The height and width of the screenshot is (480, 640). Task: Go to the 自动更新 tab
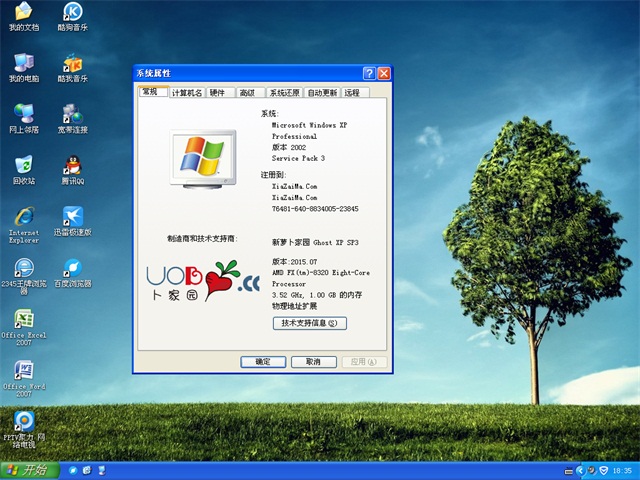click(322, 93)
